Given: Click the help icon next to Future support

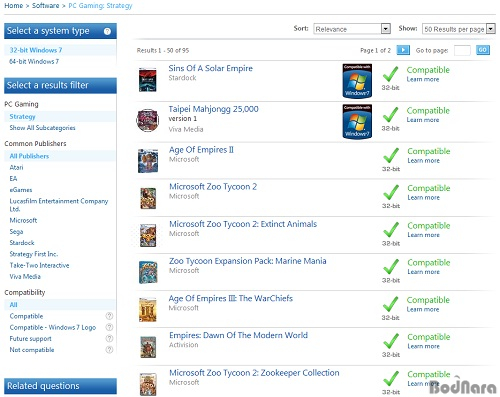Looking at the screenshot, I should tap(109, 338).
